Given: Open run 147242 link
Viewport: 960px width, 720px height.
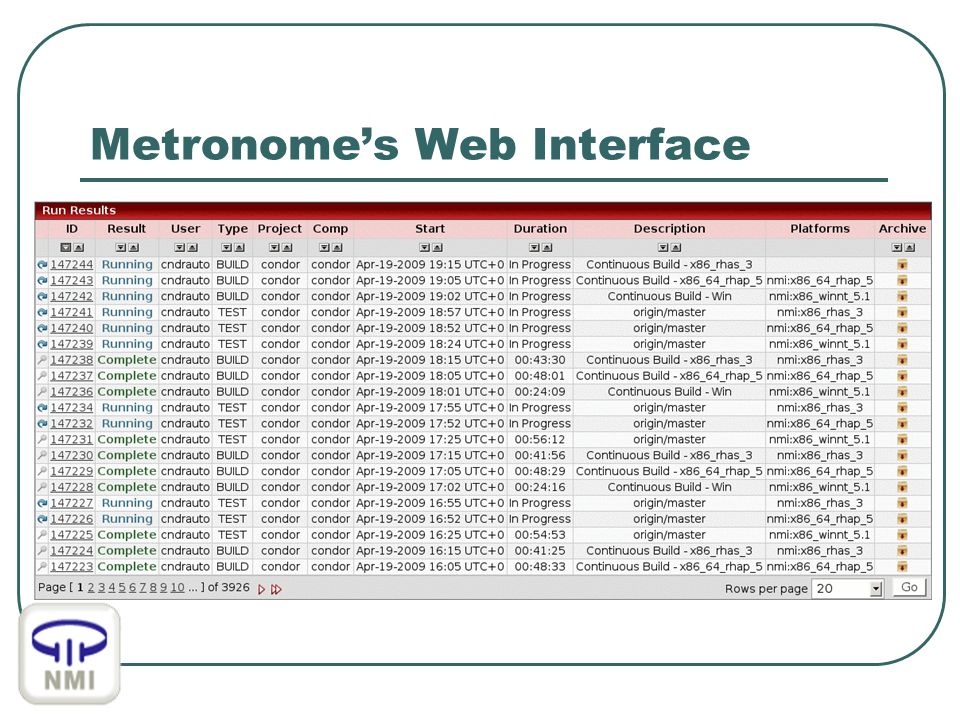Looking at the screenshot, I should coord(72,297).
